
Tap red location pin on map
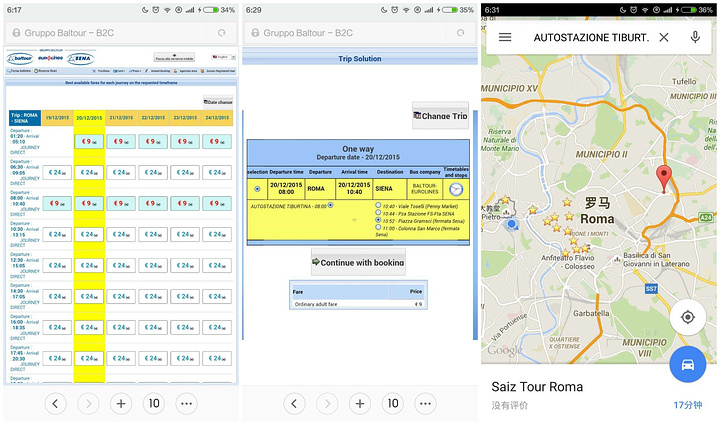click(664, 179)
